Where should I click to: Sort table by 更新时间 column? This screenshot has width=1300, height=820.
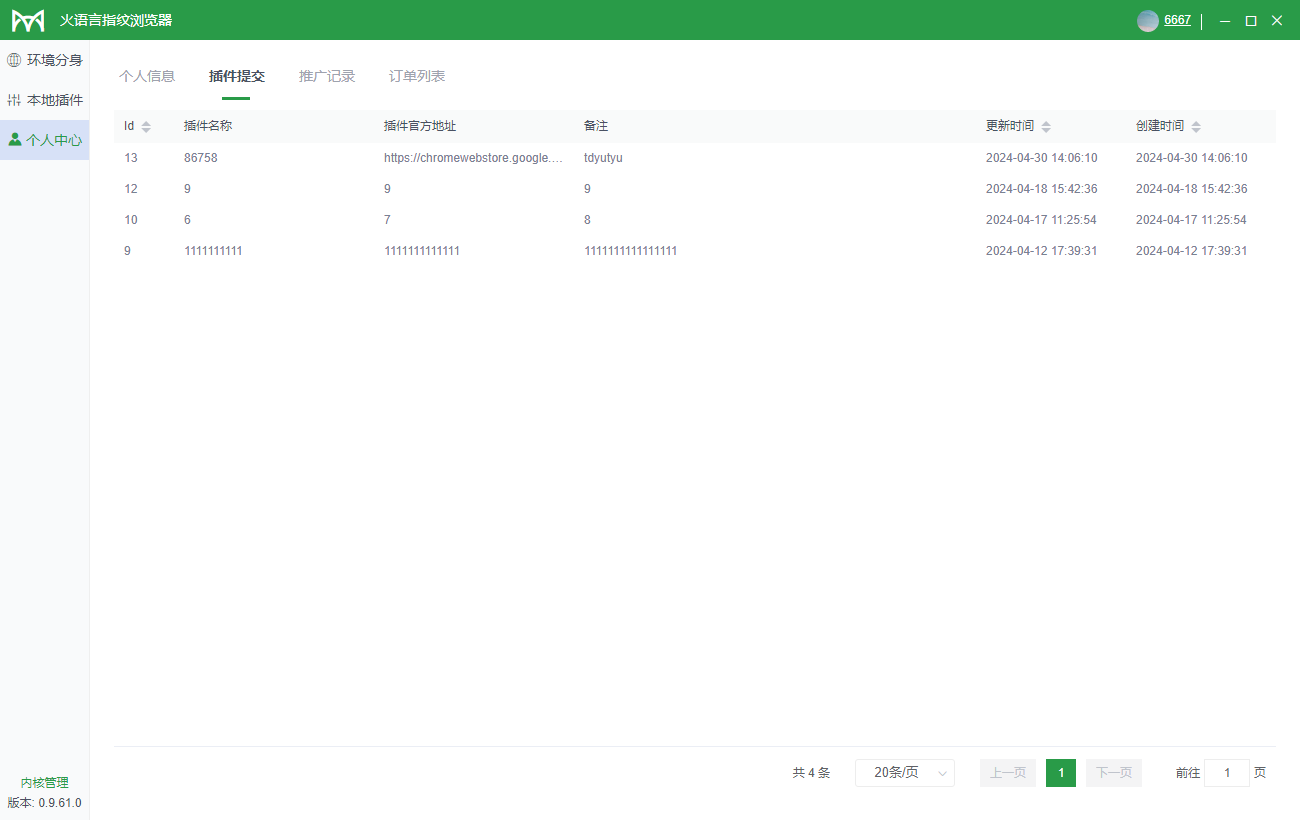pyautogui.click(x=1046, y=127)
